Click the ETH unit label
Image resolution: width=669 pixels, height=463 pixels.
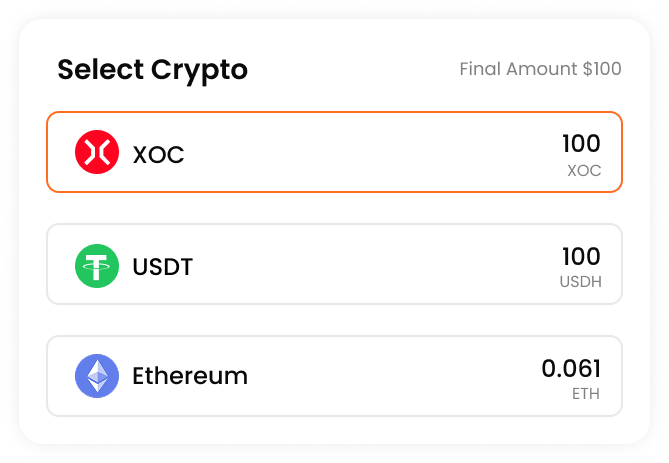coord(586,393)
